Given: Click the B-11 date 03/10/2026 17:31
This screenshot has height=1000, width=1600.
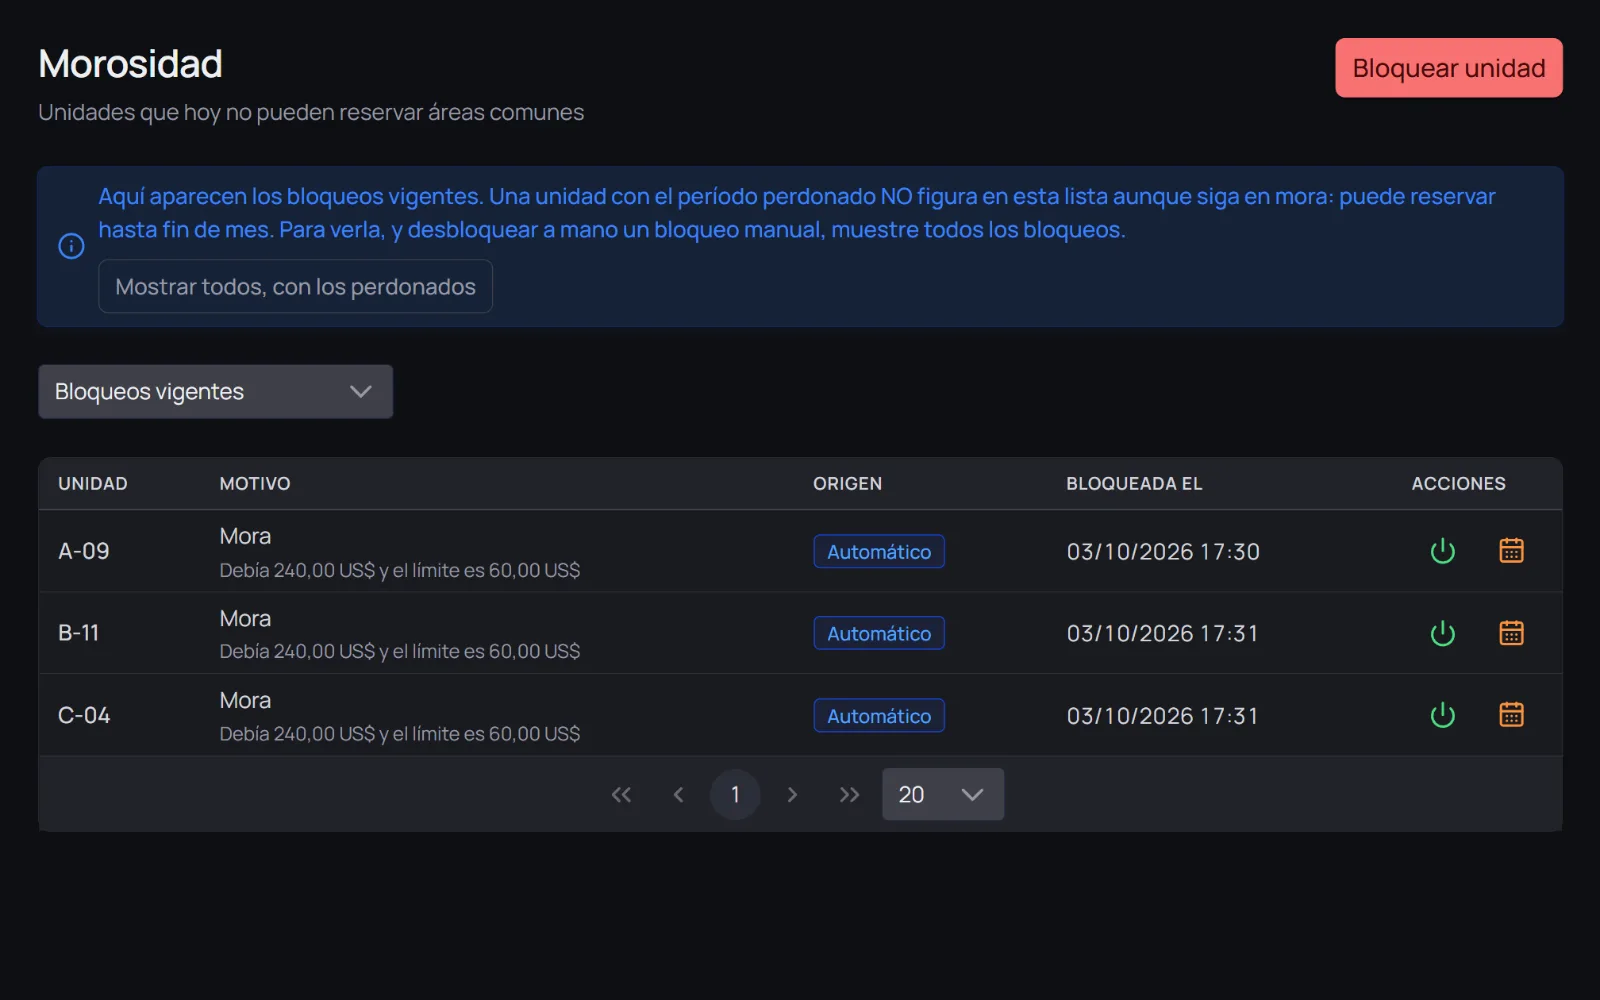Looking at the screenshot, I should click(x=1162, y=633).
